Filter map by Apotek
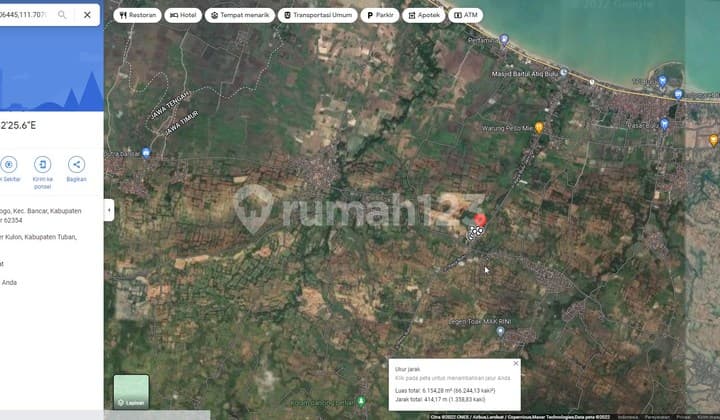The width and height of the screenshot is (720, 420). pos(423,15)
